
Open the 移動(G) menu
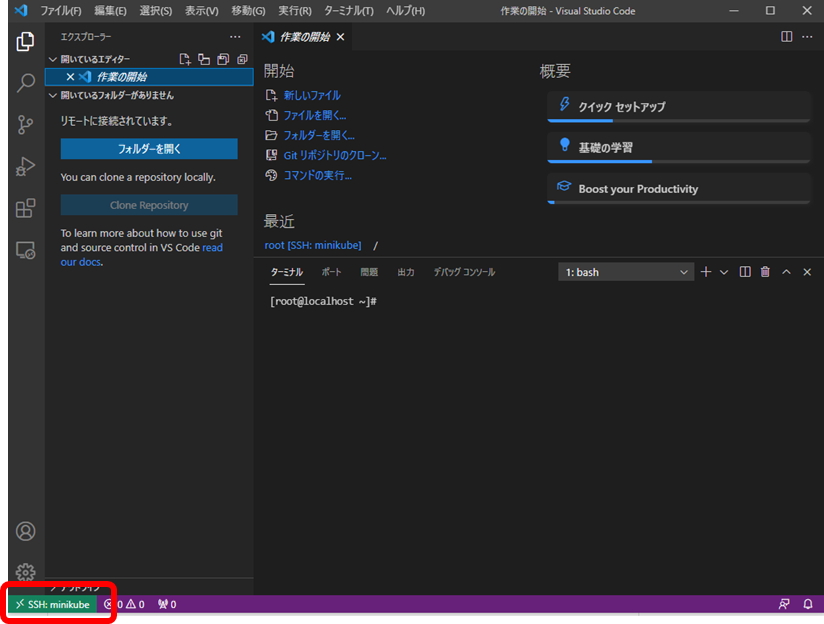tap(248, 11)
